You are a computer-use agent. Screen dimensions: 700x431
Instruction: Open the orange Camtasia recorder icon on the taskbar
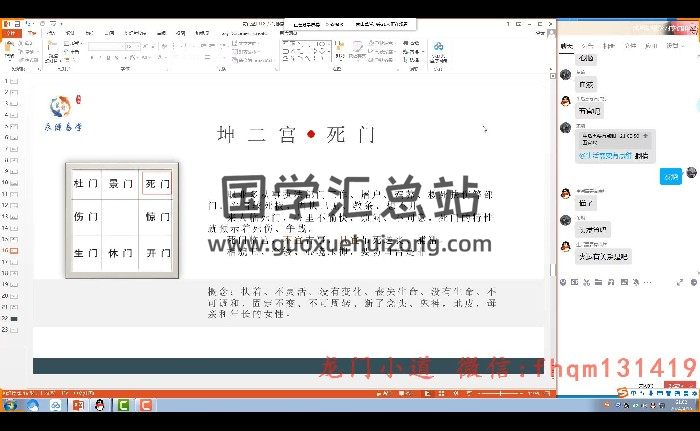(146, 405)
